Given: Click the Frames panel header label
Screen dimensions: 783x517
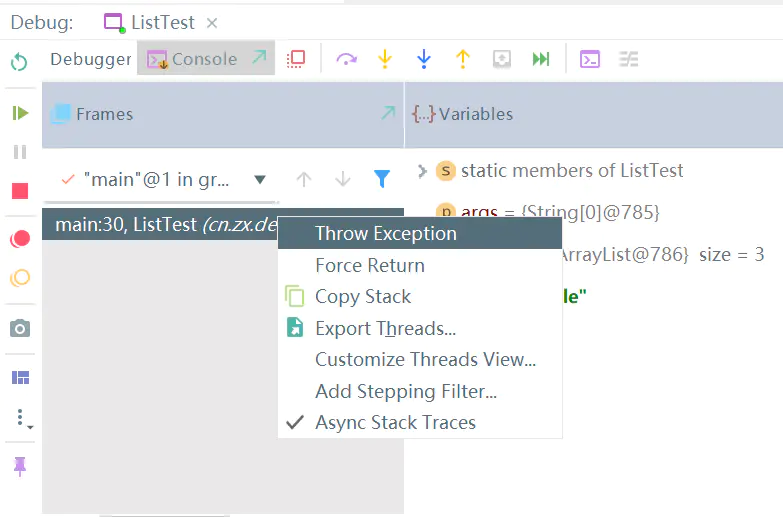Looking at the screenshot, I should click(x=104, y=114).
